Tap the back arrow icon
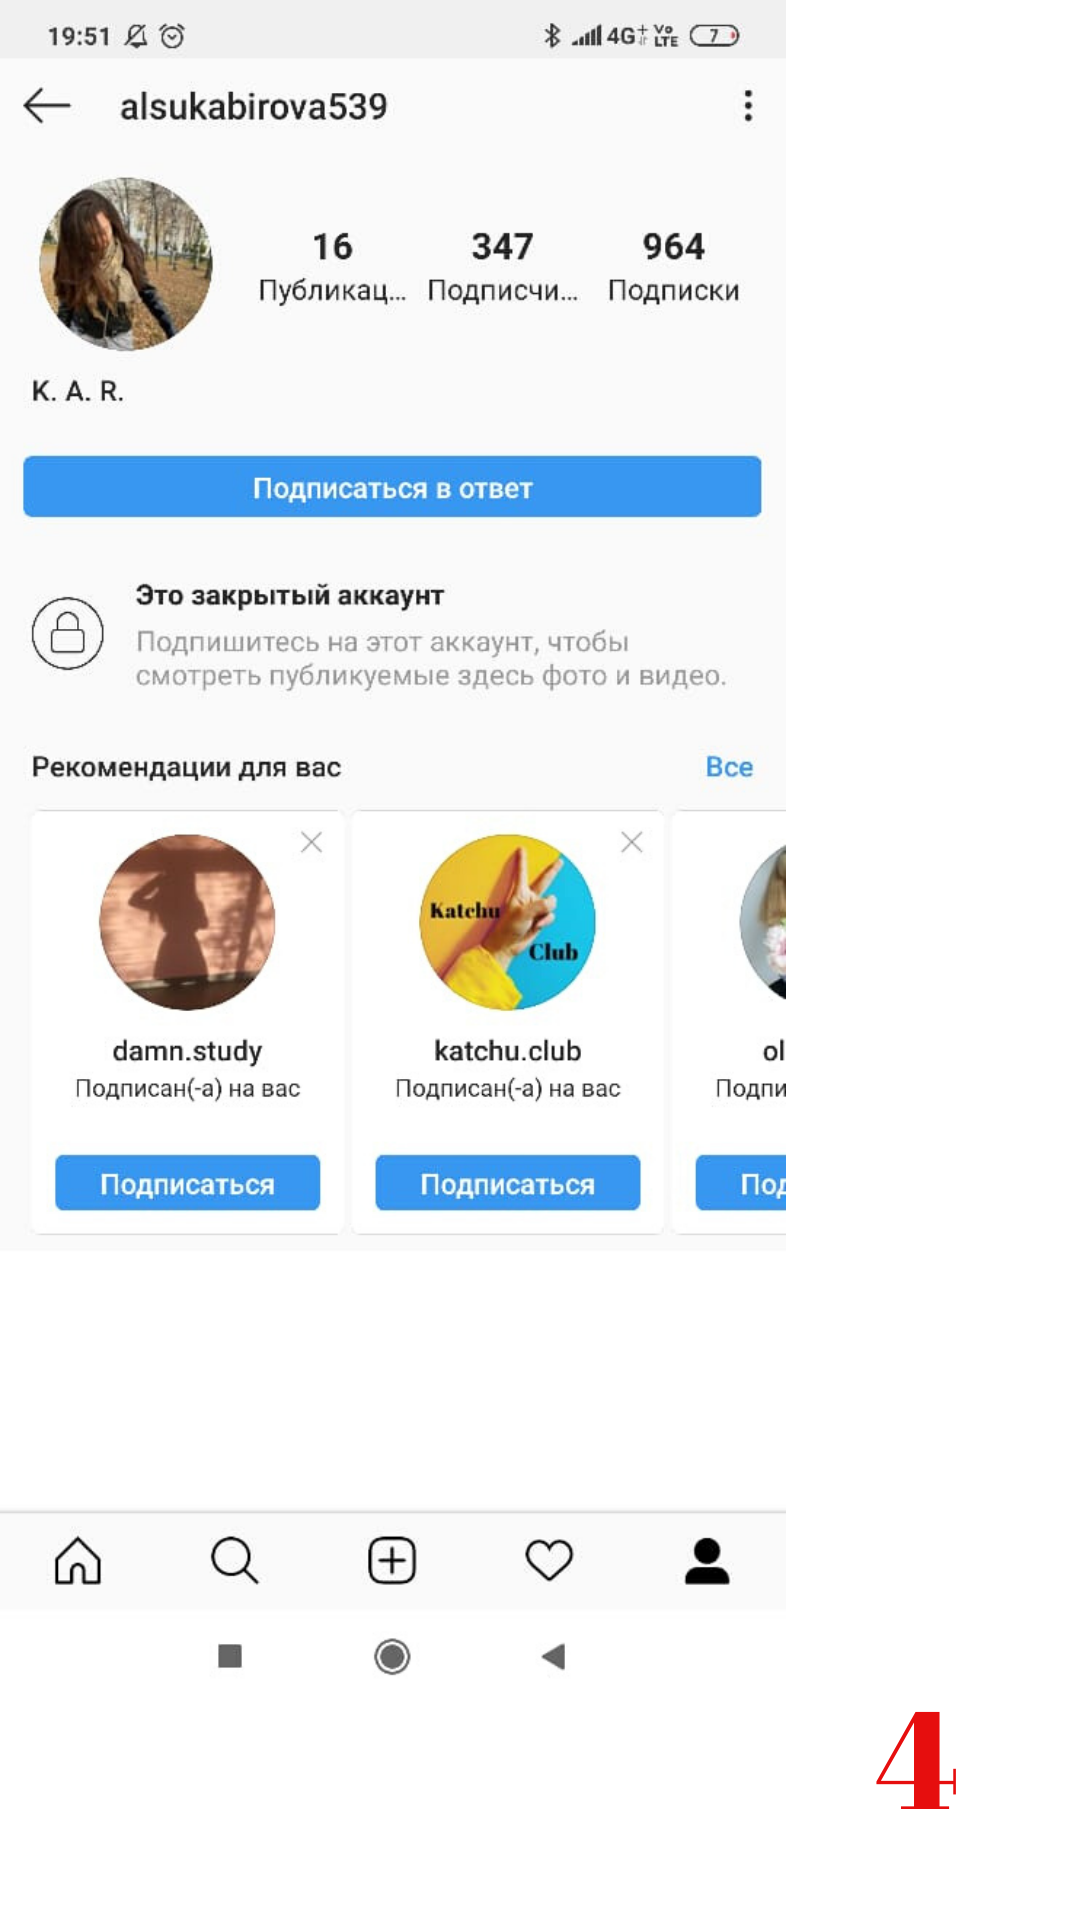 (47, 105)
